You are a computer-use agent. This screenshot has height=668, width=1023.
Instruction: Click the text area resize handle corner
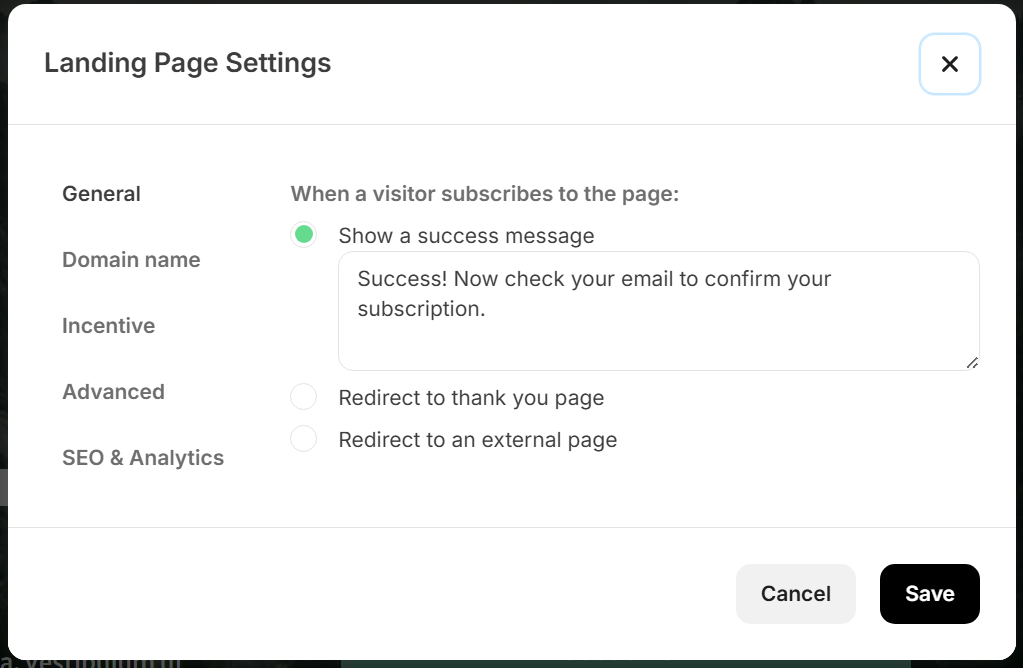(972, 363)
